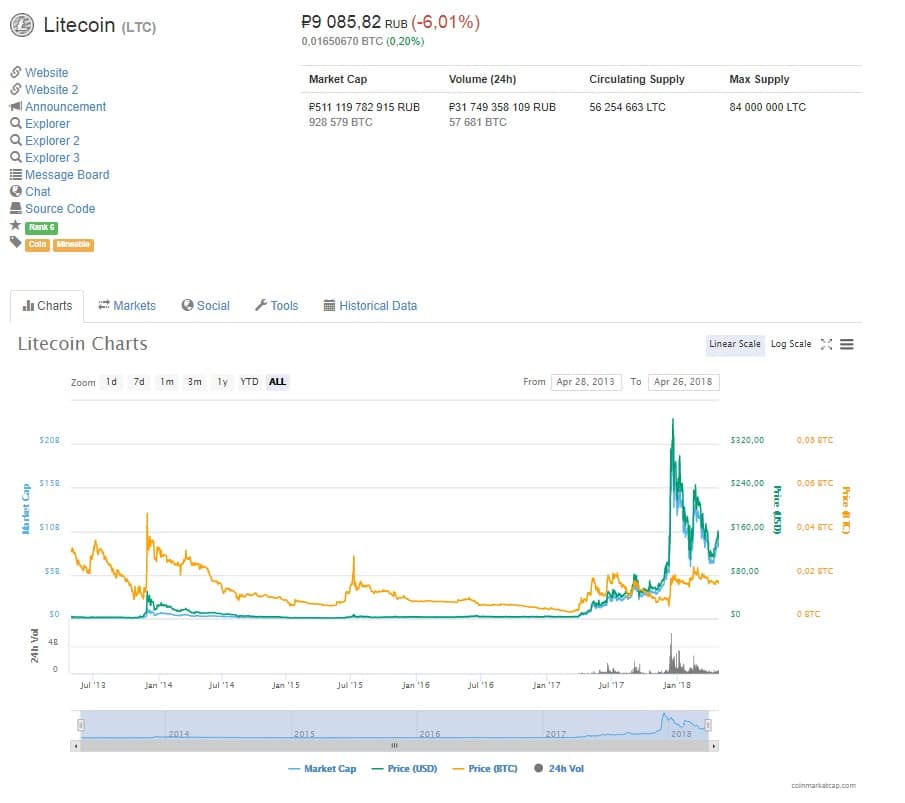Click the orange Mineable tag
Screen dimensions: 905x803
click(73, 245)
